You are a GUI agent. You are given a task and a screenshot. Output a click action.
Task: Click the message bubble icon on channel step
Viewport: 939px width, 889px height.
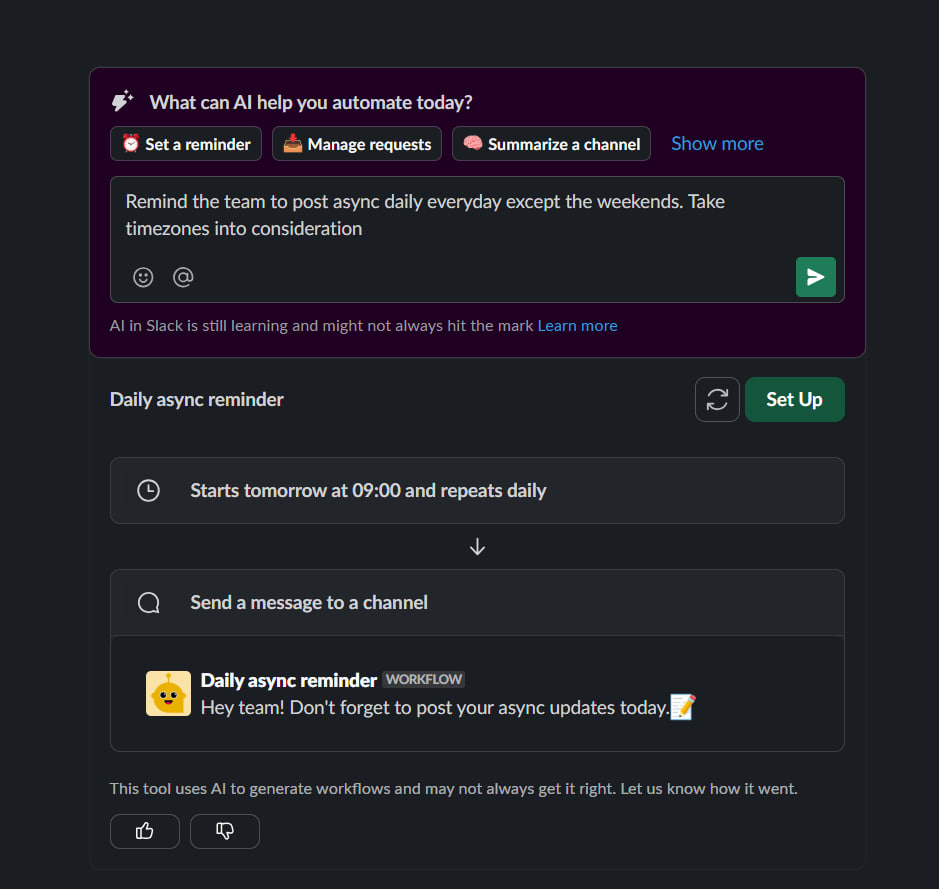[148, 603]
